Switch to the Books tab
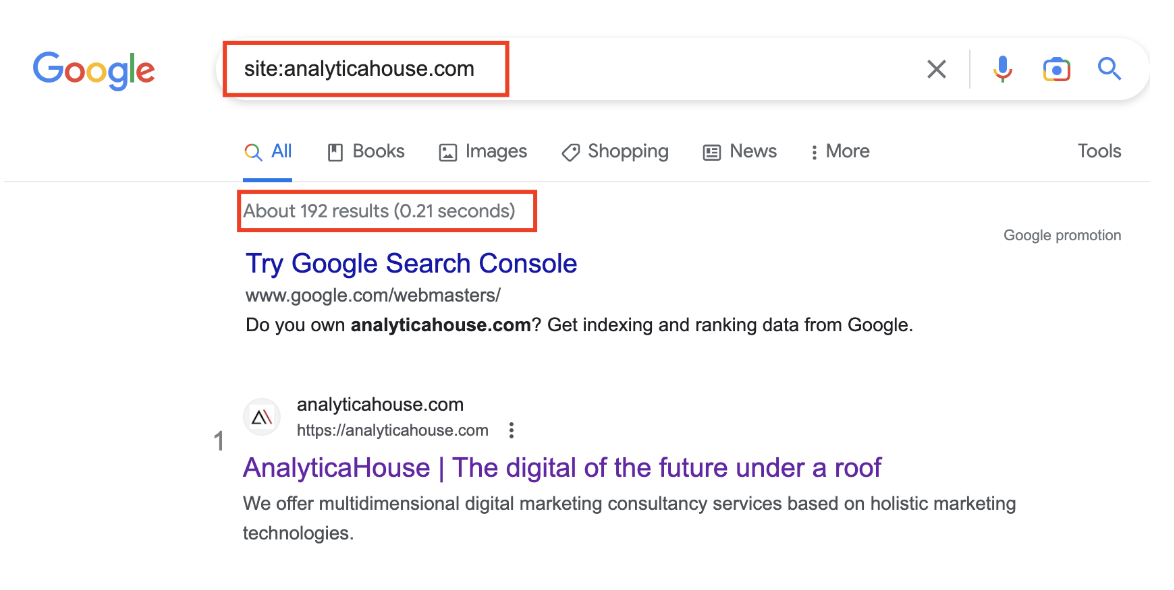Viewport: 1174px width, 590px height. [x=366, y=152]
